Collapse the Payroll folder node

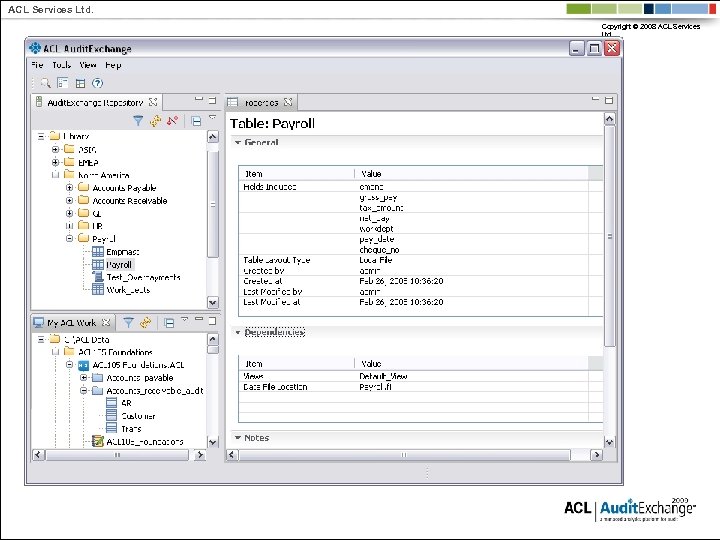coord(69,238)
